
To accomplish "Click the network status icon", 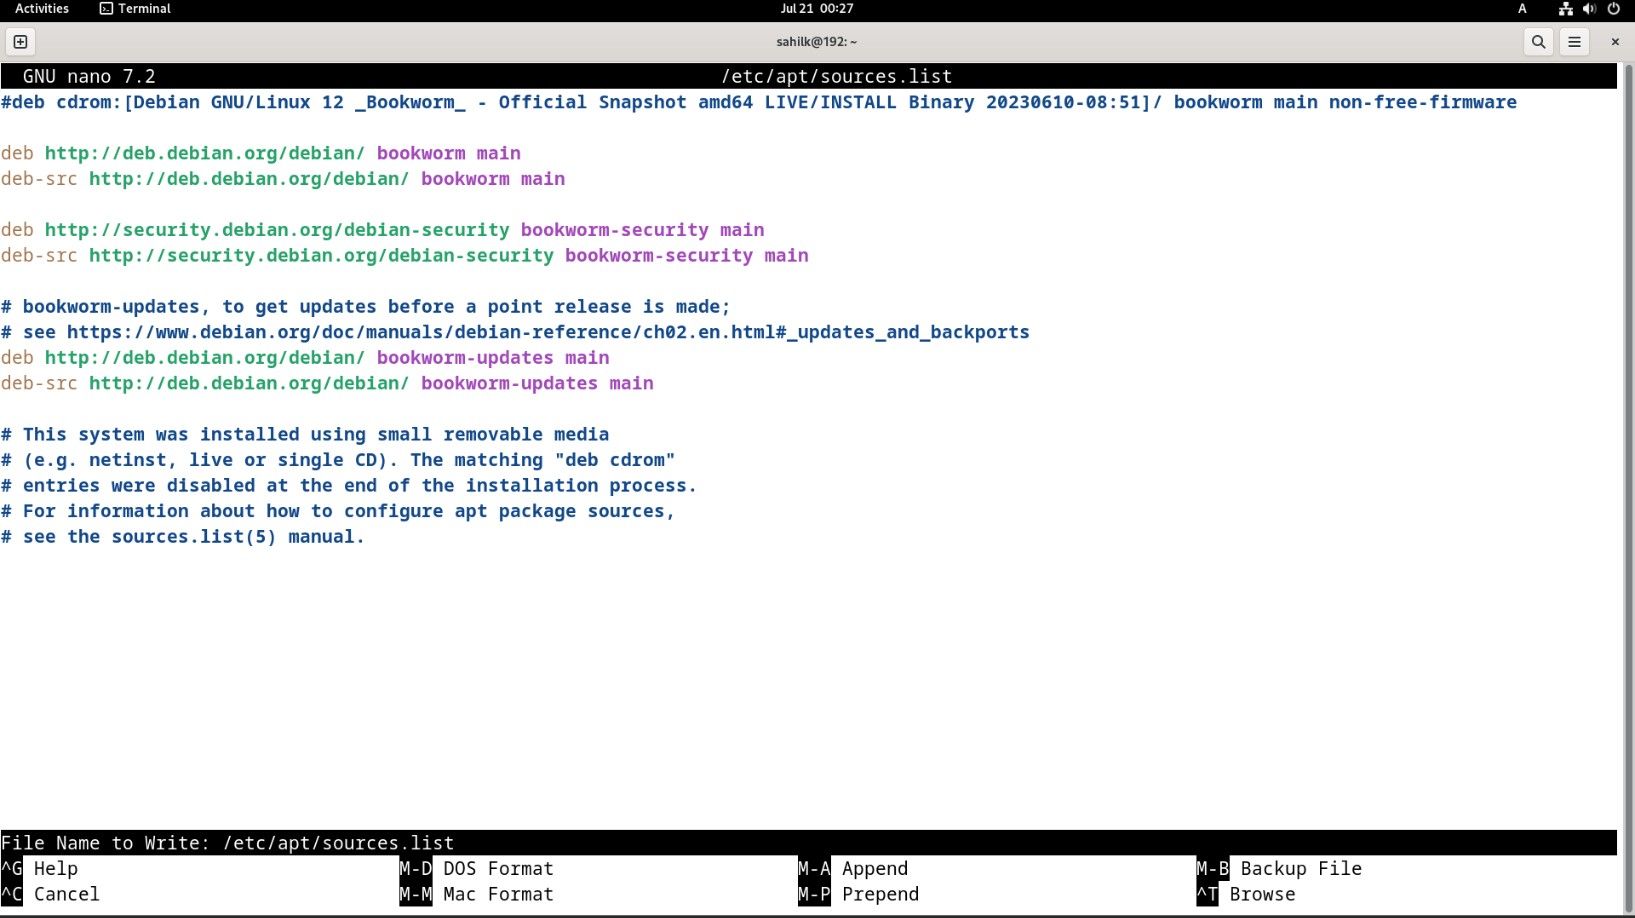I will coord(1565,9).
